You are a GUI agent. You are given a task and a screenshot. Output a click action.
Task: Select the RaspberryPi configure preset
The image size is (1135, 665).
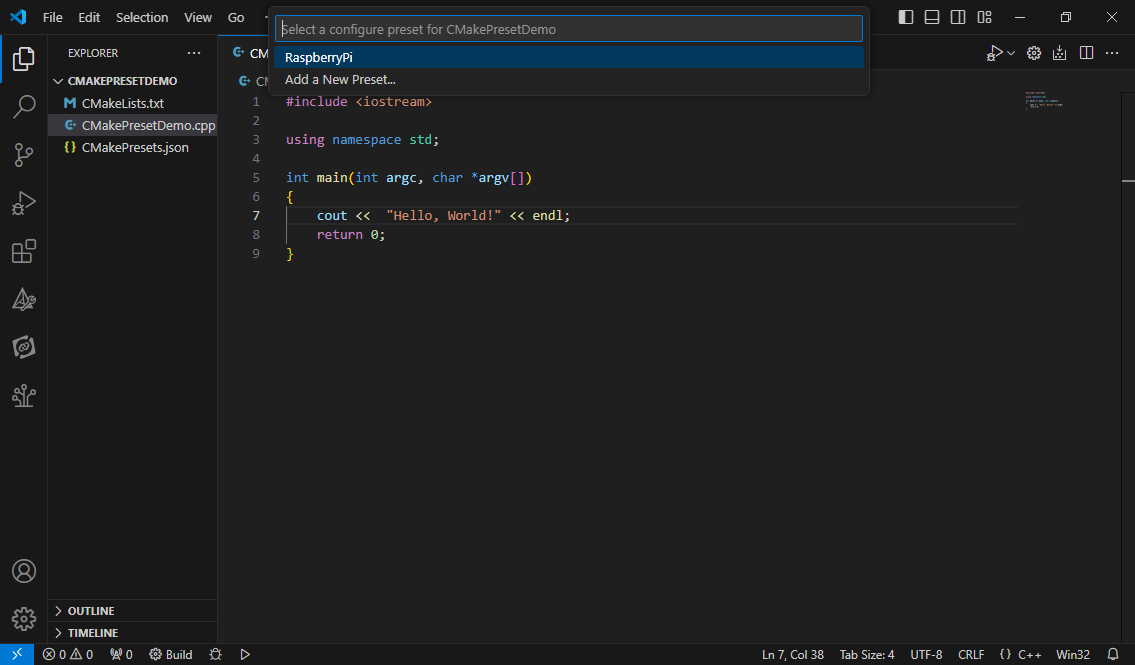click(569, 57)
